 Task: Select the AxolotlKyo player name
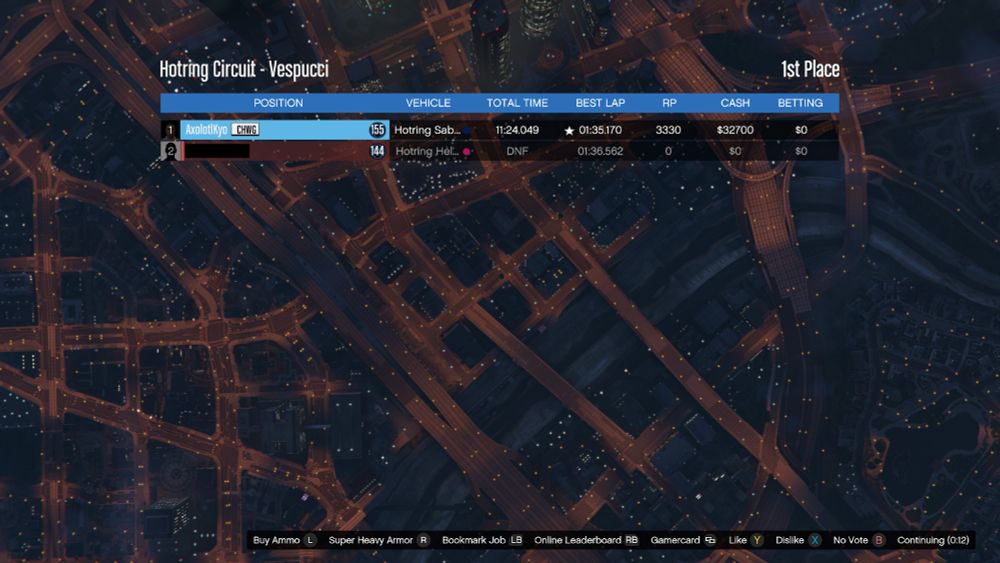[206, 130]
